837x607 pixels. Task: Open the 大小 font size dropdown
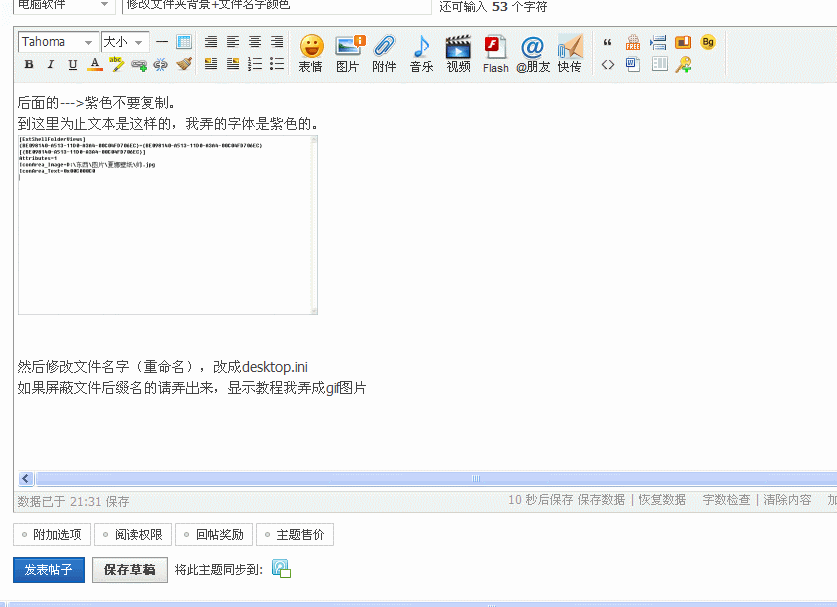tap(125, 42)
